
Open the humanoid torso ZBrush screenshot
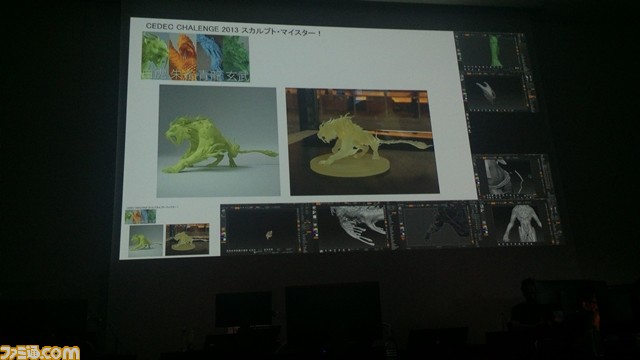[518, 223]
